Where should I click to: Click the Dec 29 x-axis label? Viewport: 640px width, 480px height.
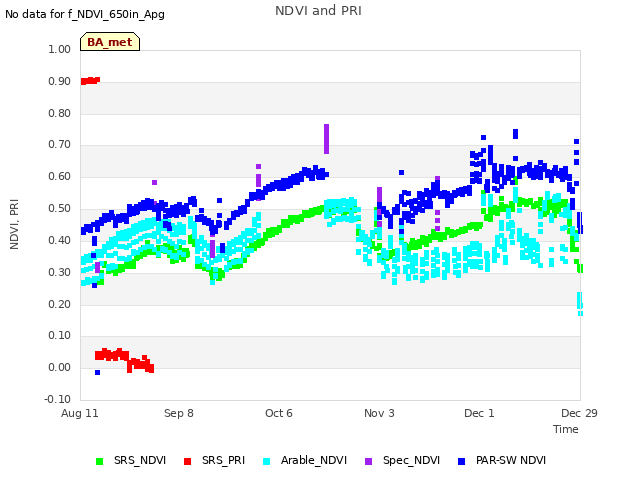(579, 413)
